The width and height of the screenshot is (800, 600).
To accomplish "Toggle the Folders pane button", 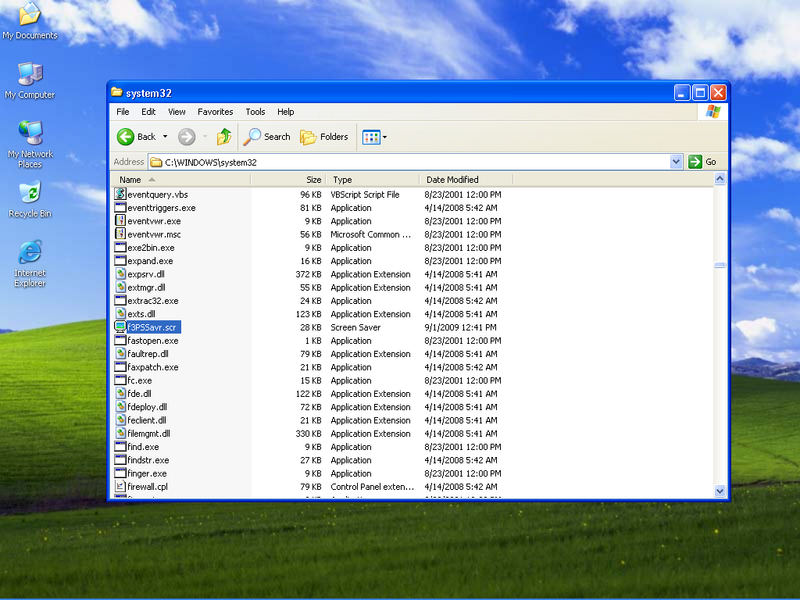I will pyautogui.click(x=324, y=137).
